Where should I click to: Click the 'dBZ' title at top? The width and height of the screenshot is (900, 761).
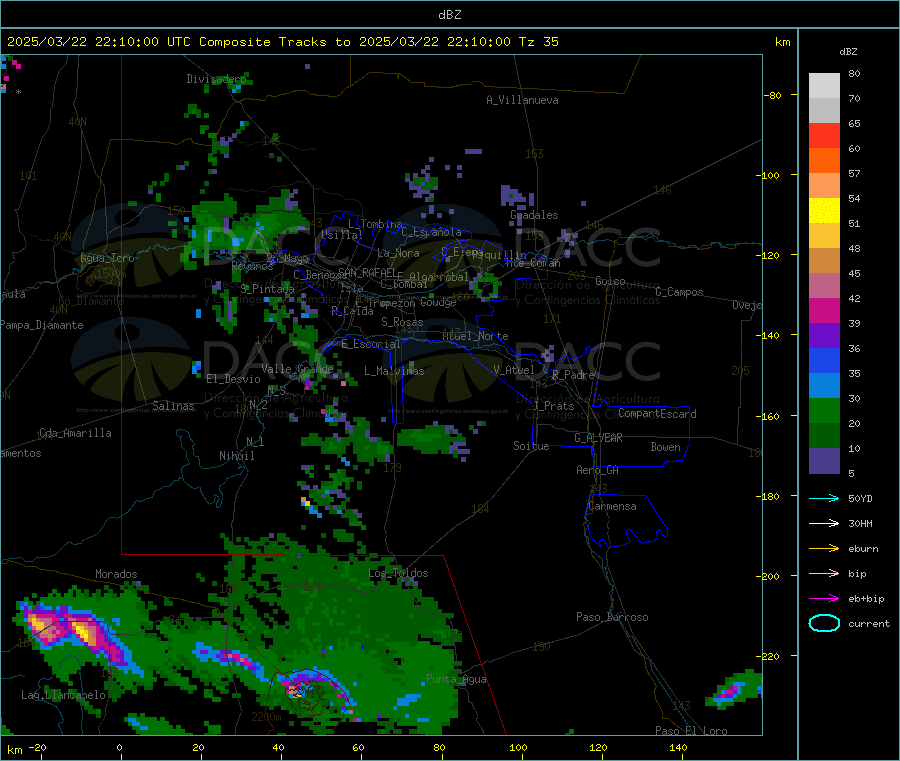point(449,14)
